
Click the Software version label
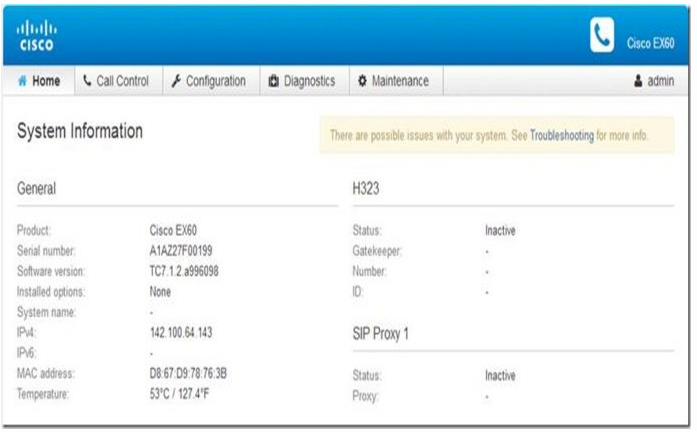coord(51,271)
